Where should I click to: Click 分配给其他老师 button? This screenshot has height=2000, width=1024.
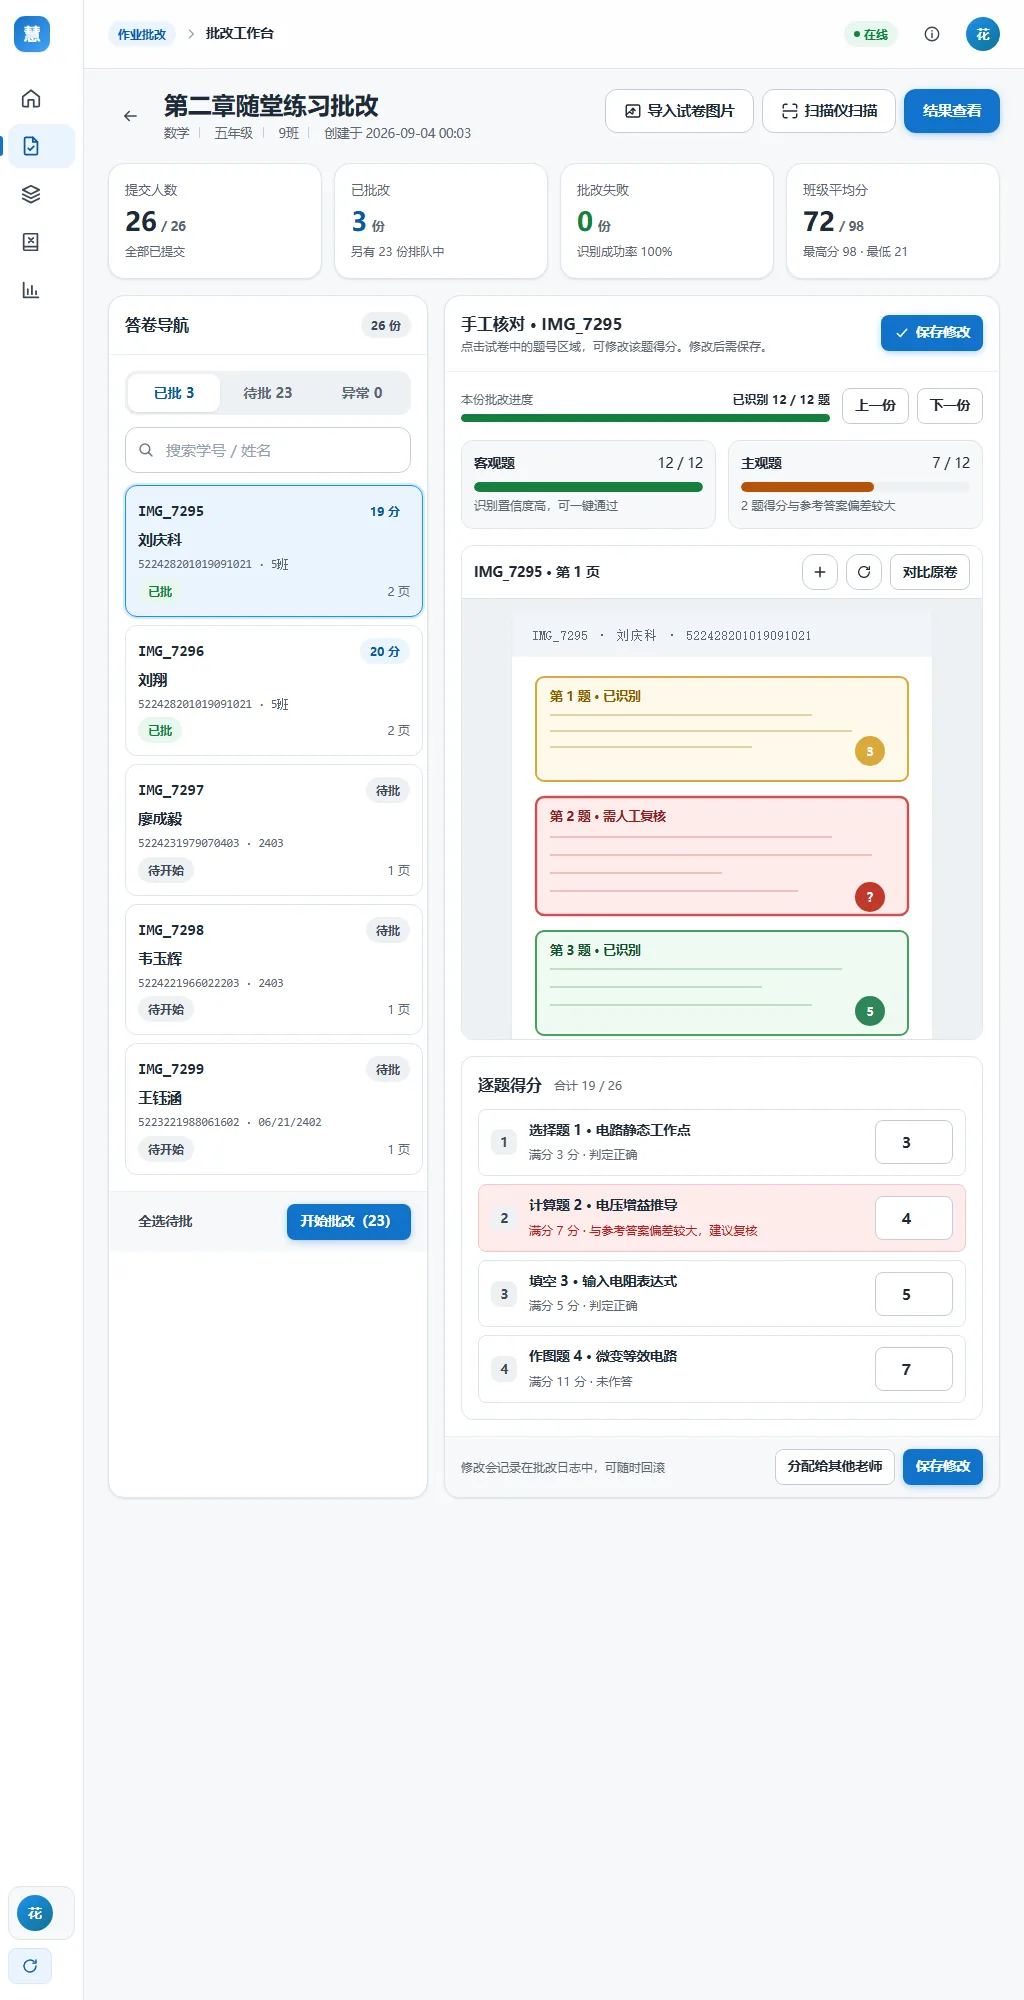point(835,1467)
